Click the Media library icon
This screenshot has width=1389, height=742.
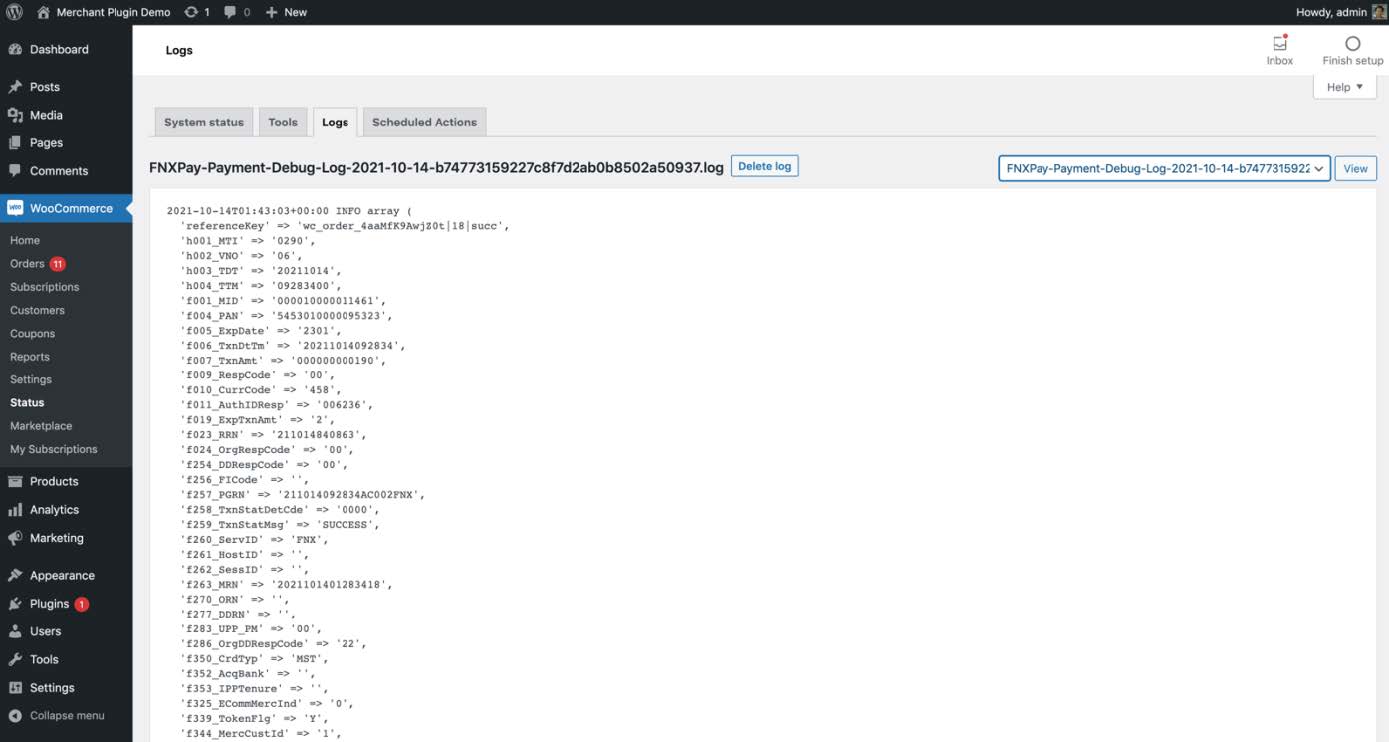click(x=15, y=115)
